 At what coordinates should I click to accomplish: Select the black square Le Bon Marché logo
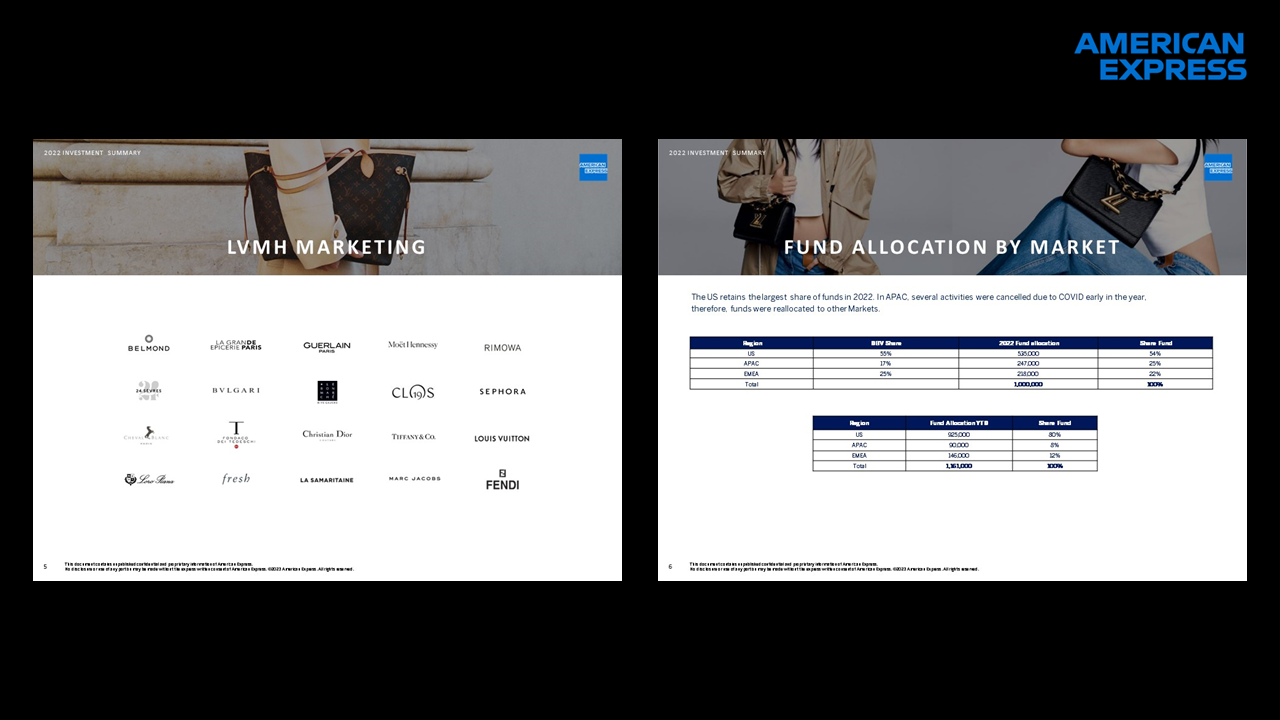(x=327, y=392)
